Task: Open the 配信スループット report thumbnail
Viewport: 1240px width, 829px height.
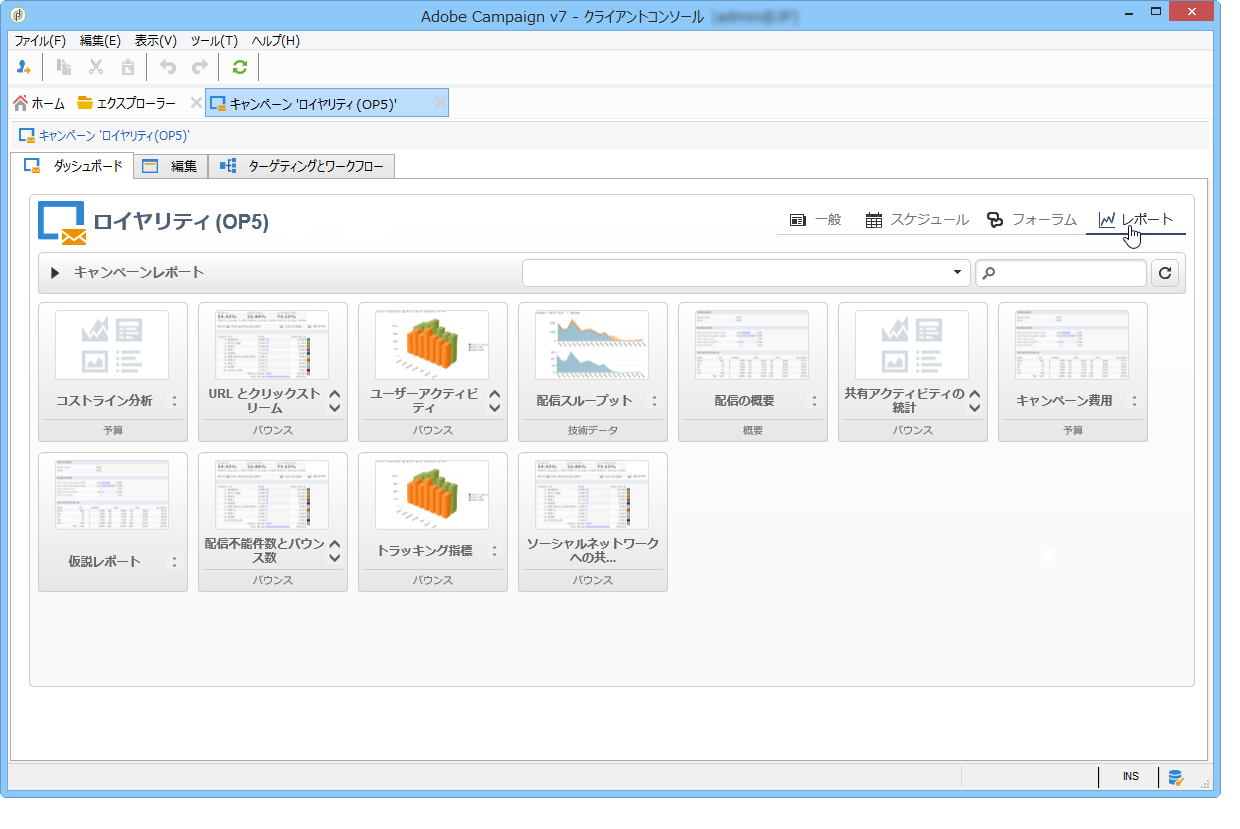Action: point(592,345)
